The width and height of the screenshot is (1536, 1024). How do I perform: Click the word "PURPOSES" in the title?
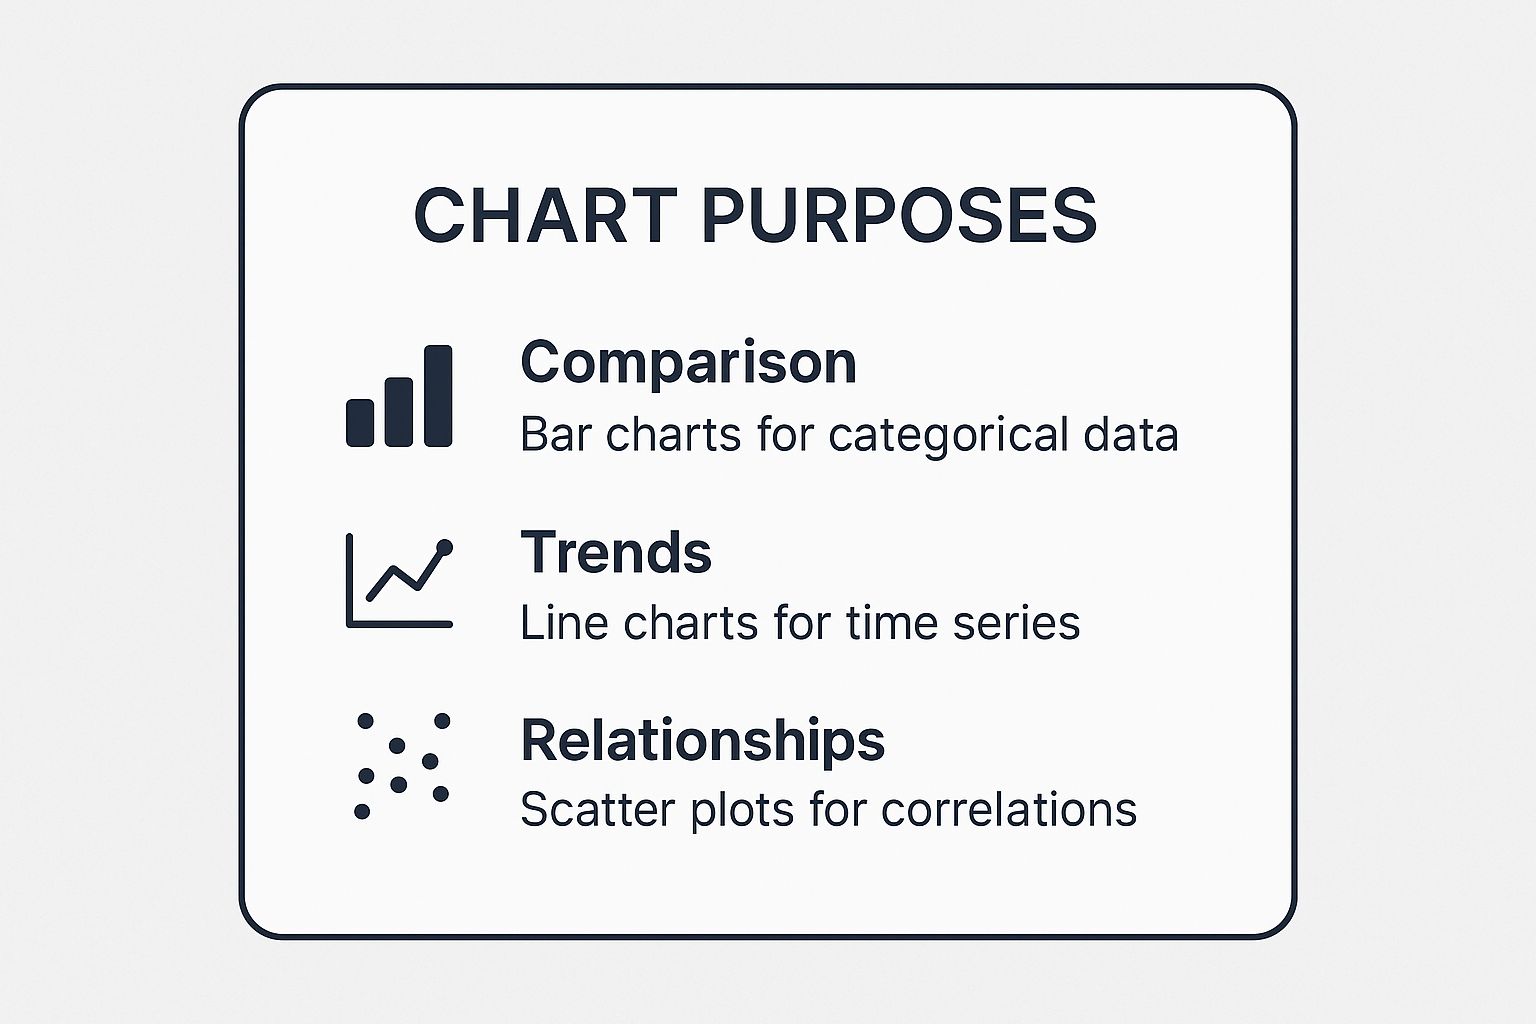(x=898, y=215)
